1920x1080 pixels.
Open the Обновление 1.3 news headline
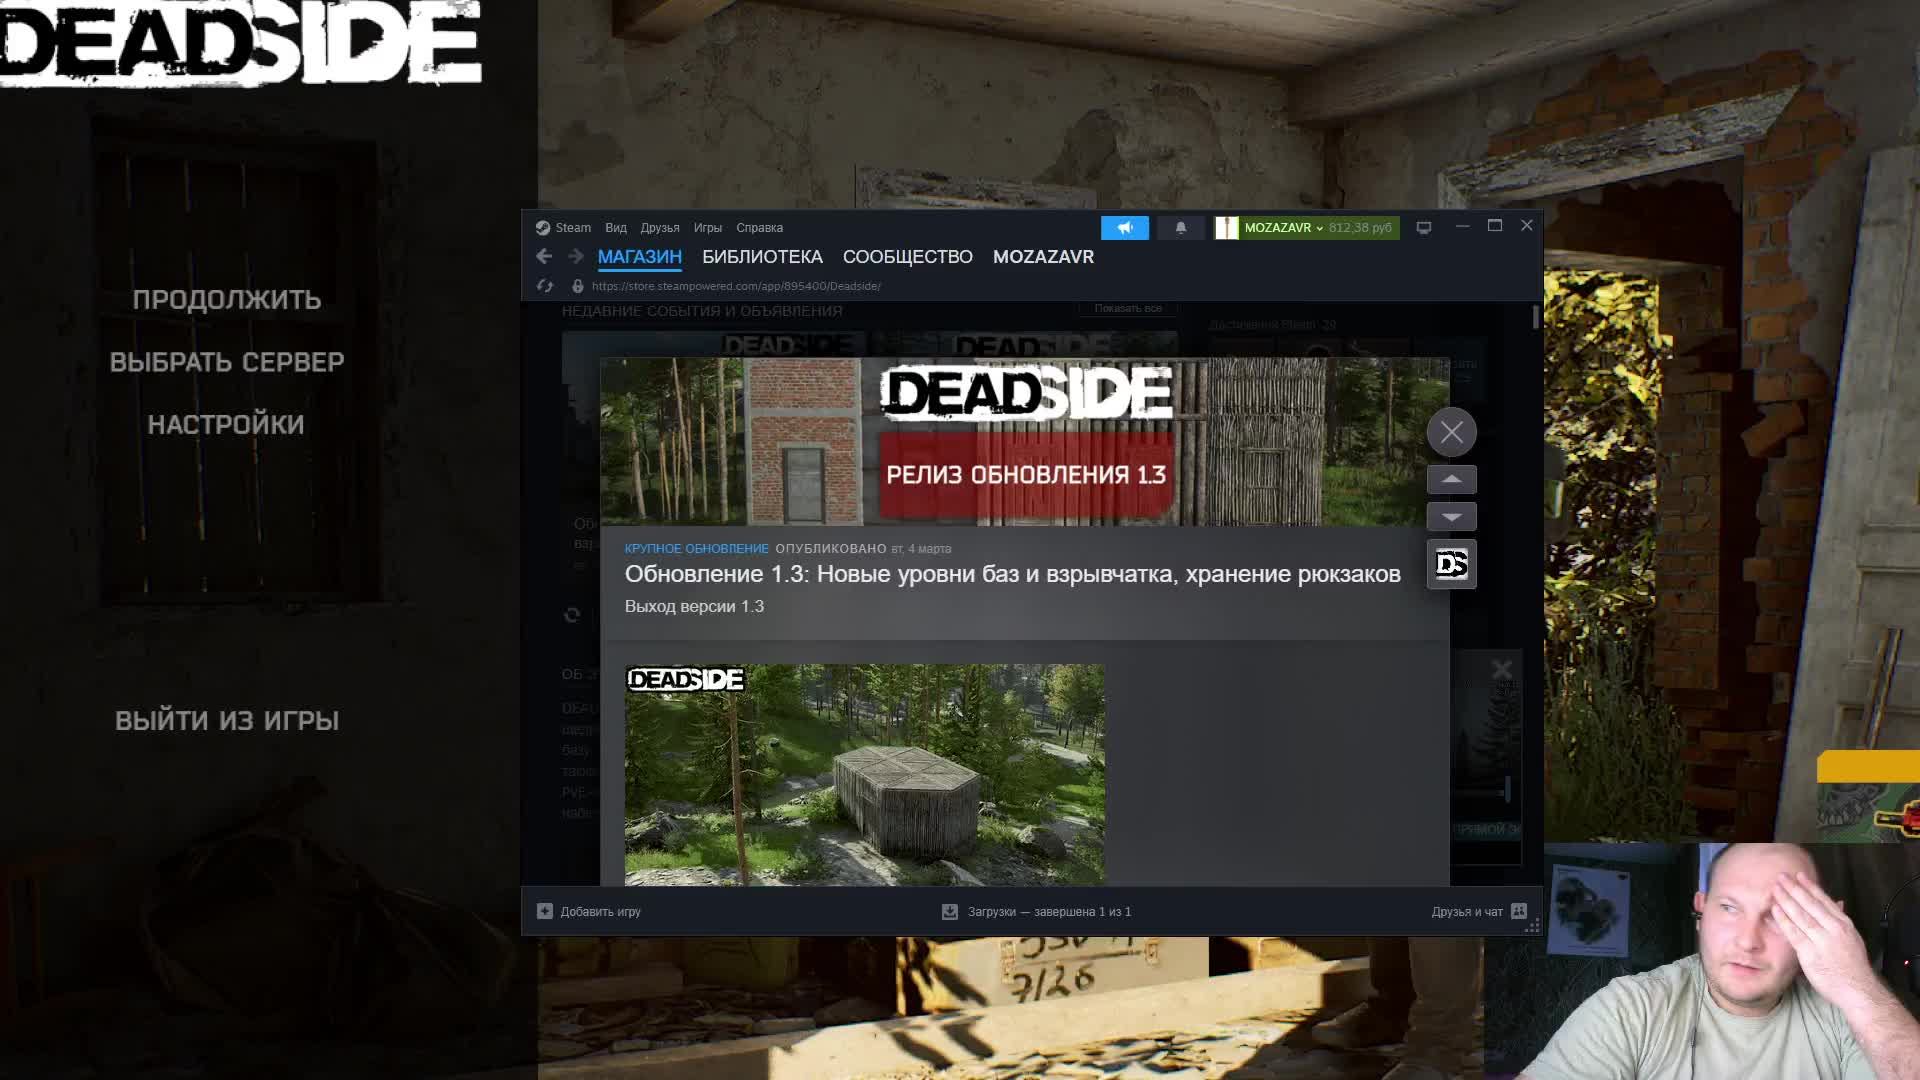[1012, 573]
